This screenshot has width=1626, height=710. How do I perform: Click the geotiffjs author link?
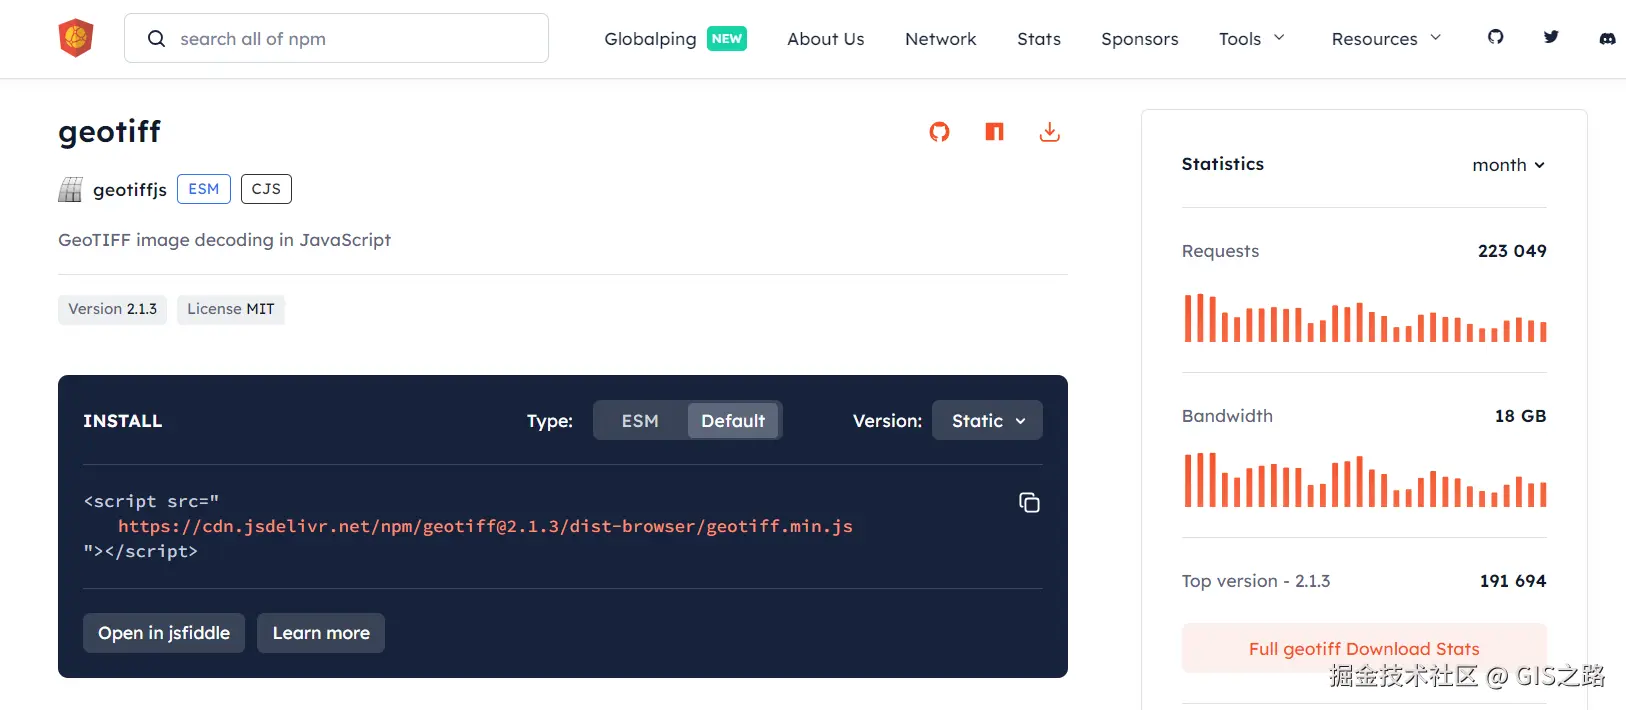coord(130,190)
